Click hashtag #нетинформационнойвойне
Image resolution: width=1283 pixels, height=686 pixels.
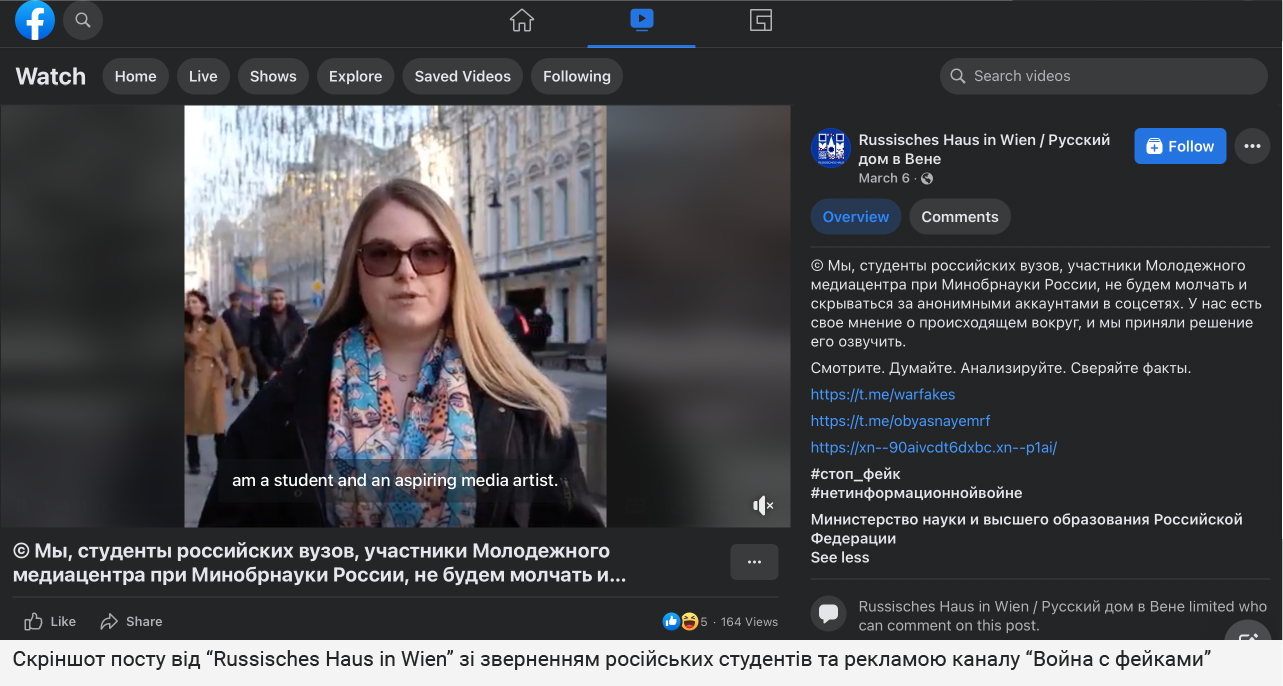pos(916,493)
